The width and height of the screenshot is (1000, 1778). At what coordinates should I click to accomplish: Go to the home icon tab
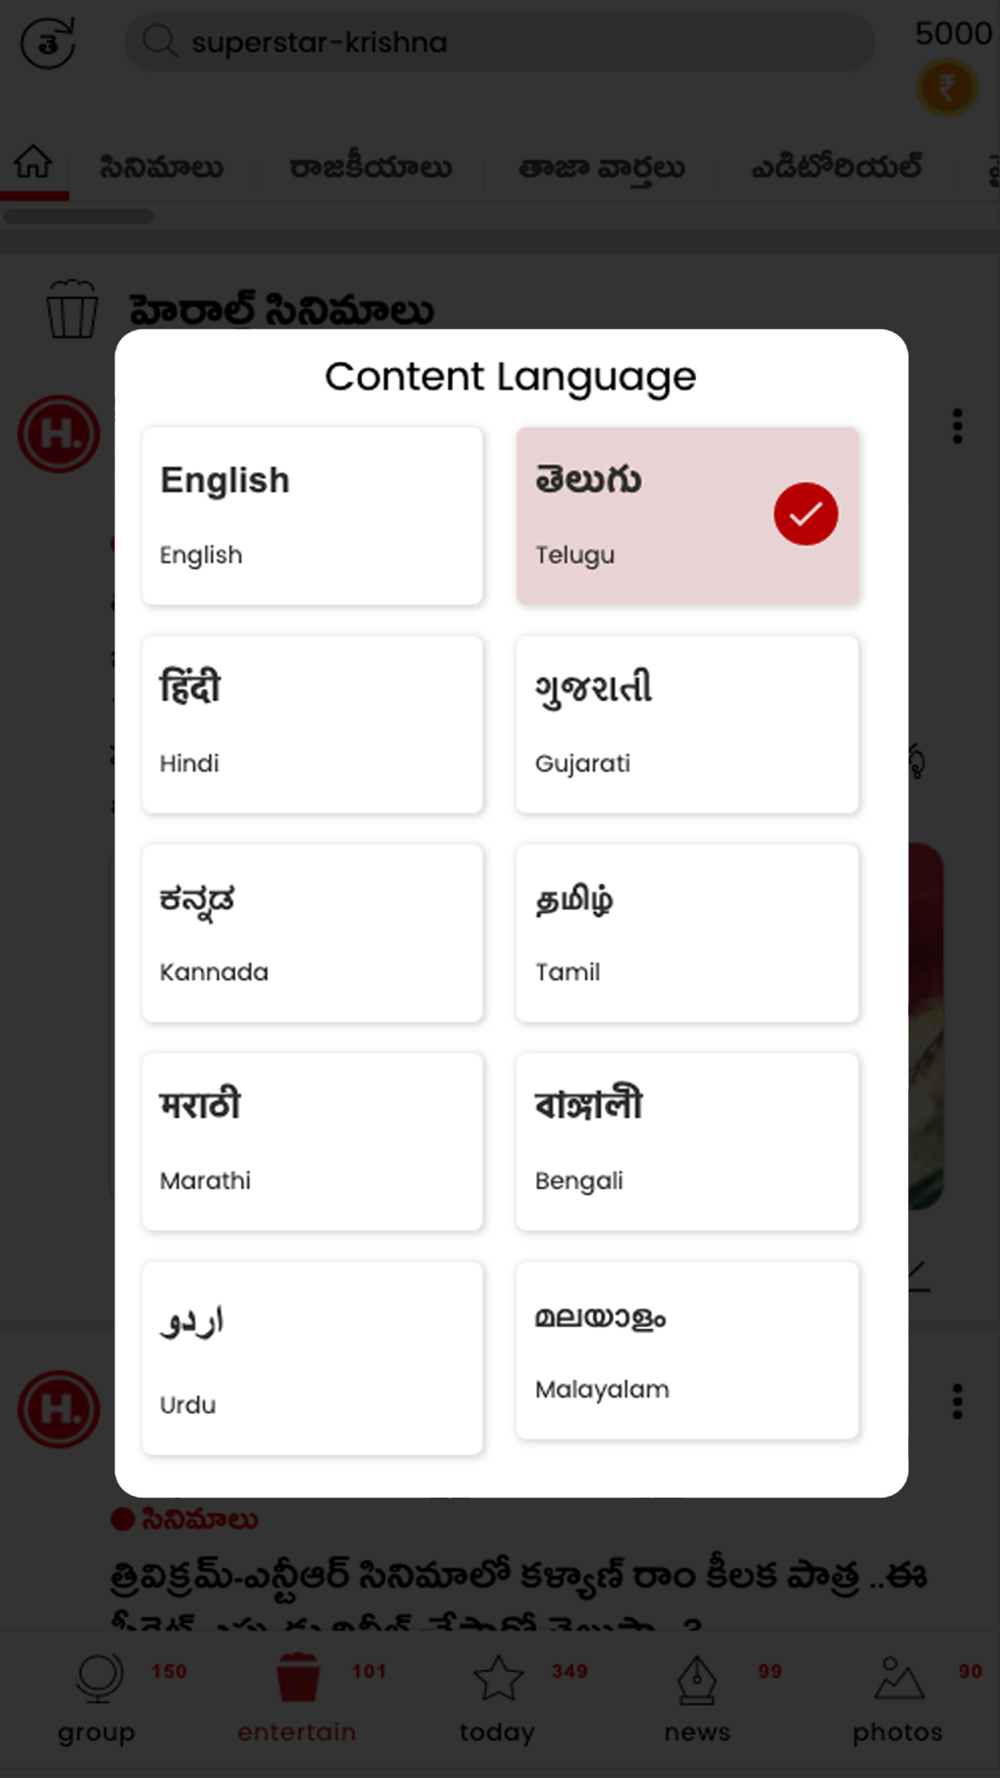coord(33,162)
